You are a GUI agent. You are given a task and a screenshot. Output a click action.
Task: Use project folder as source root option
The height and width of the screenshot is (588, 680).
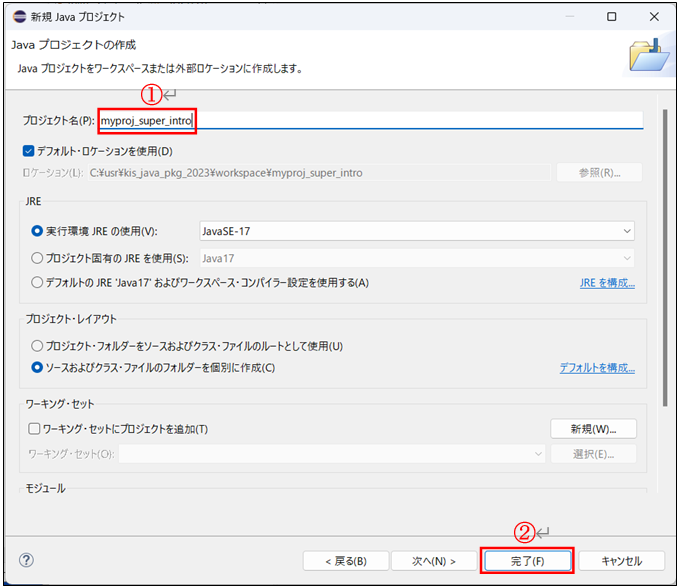tap(37, 346)
